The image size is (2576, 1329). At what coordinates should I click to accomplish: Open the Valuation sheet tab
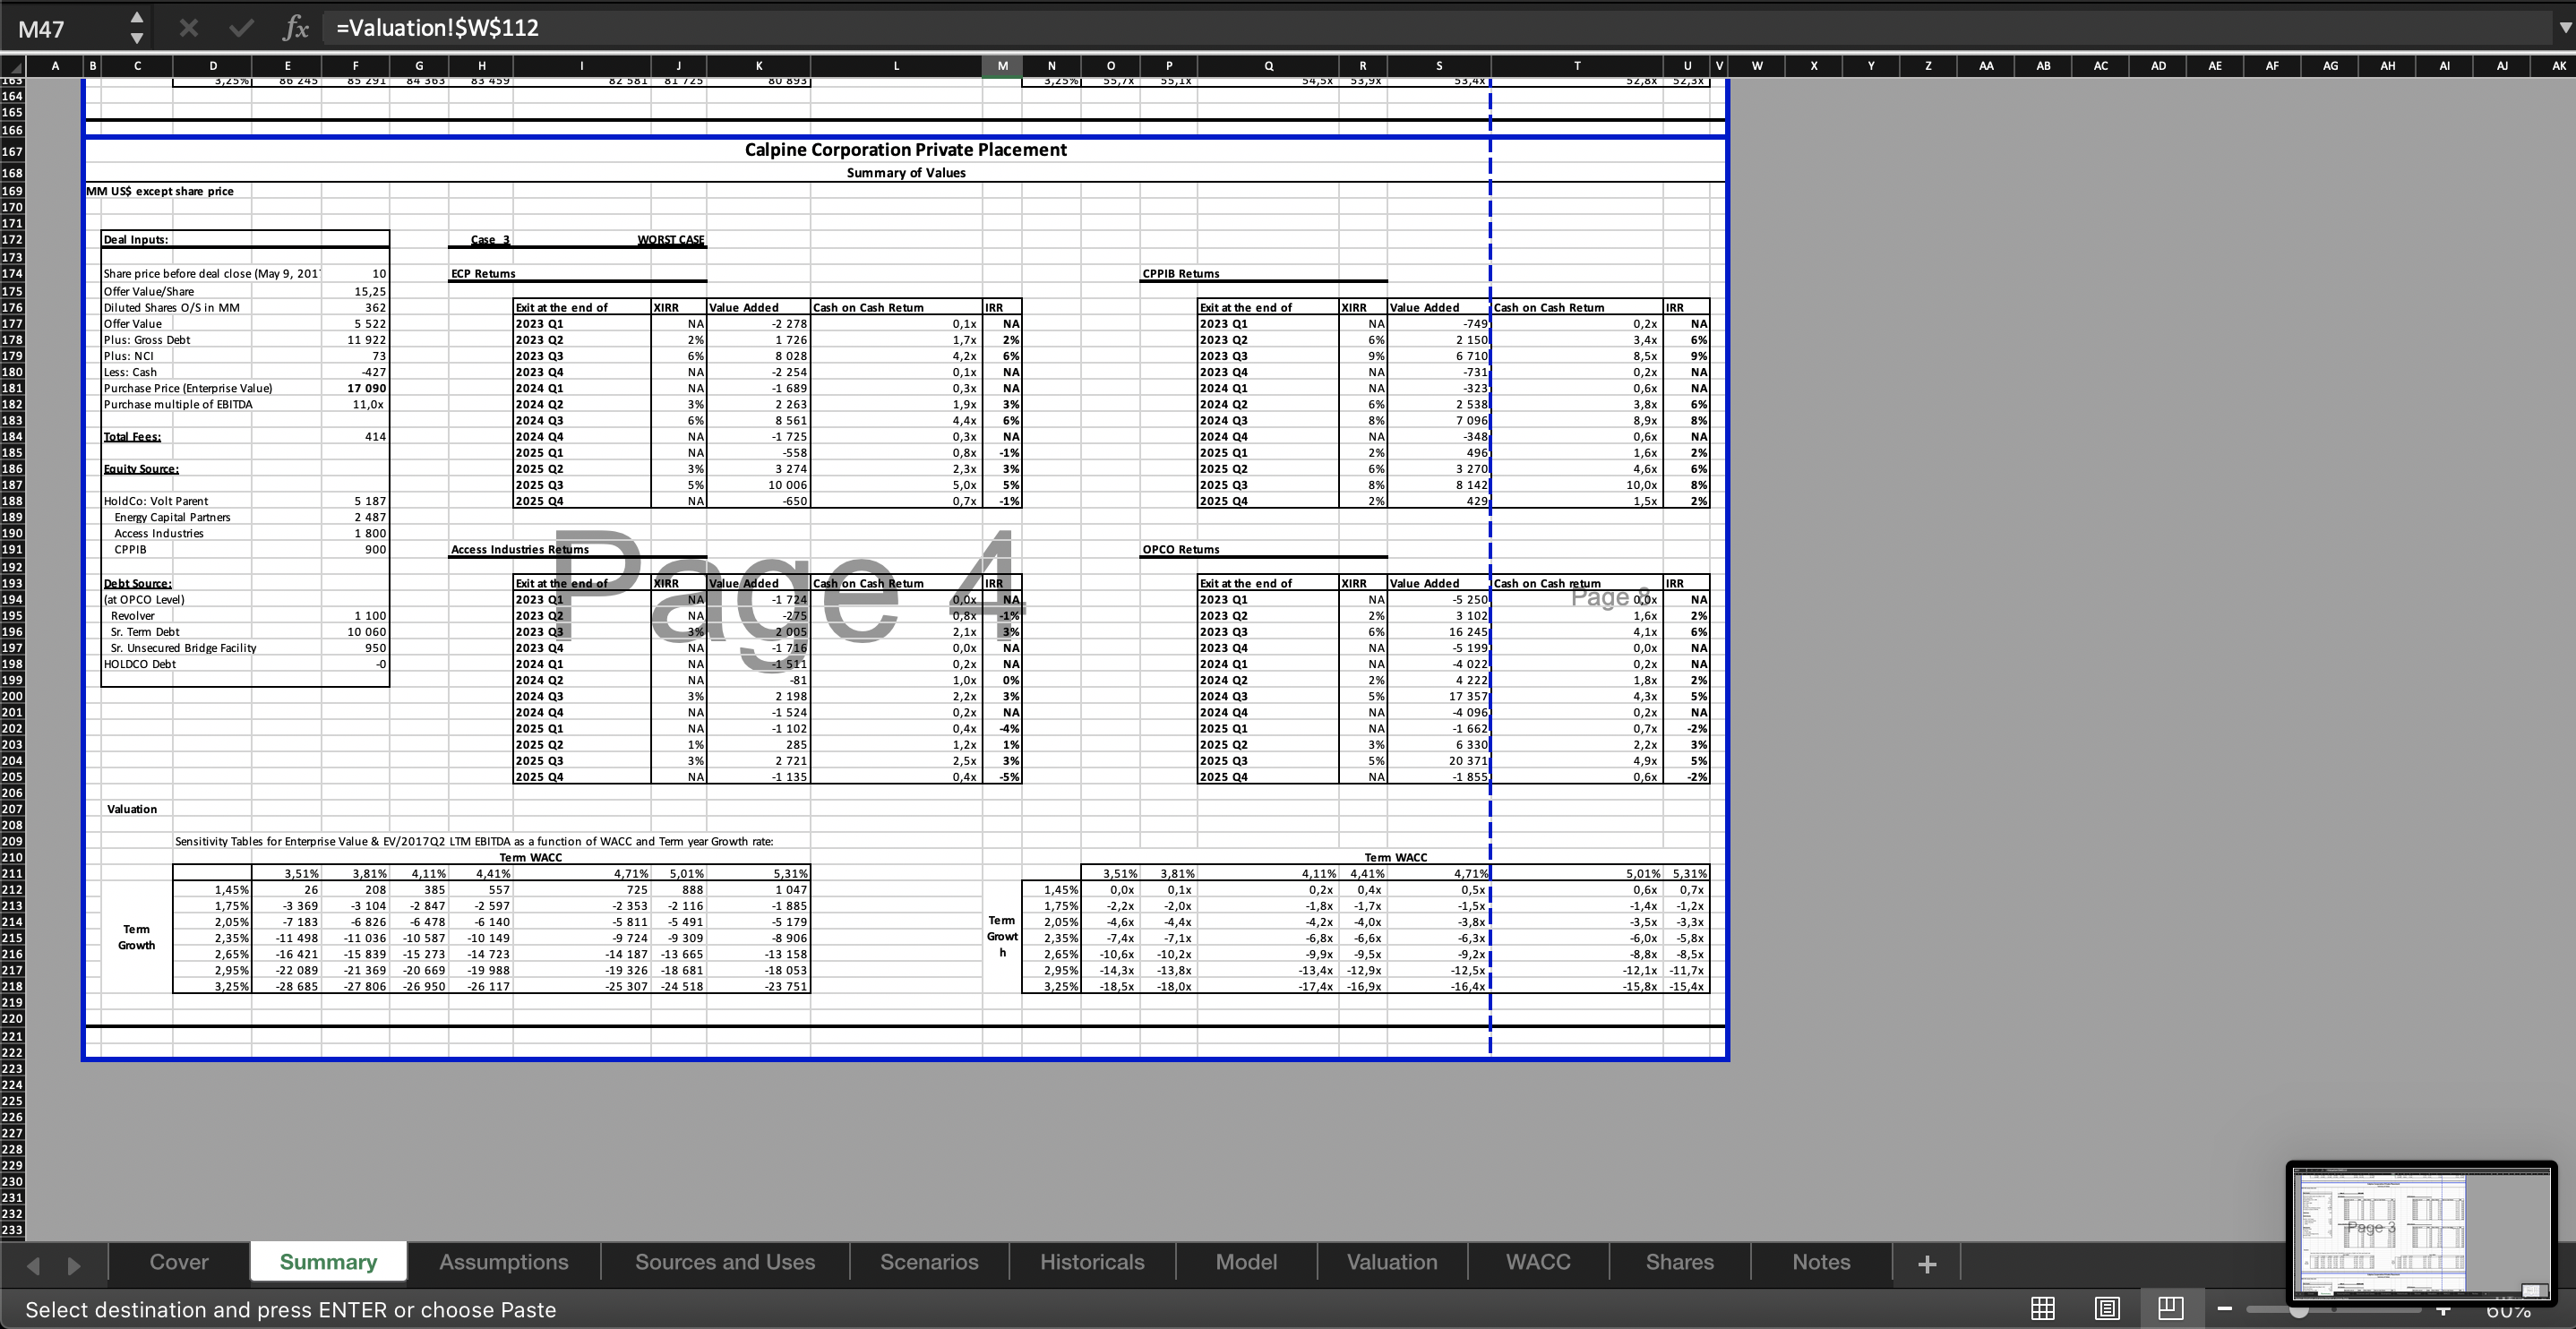[1392, 1262]
